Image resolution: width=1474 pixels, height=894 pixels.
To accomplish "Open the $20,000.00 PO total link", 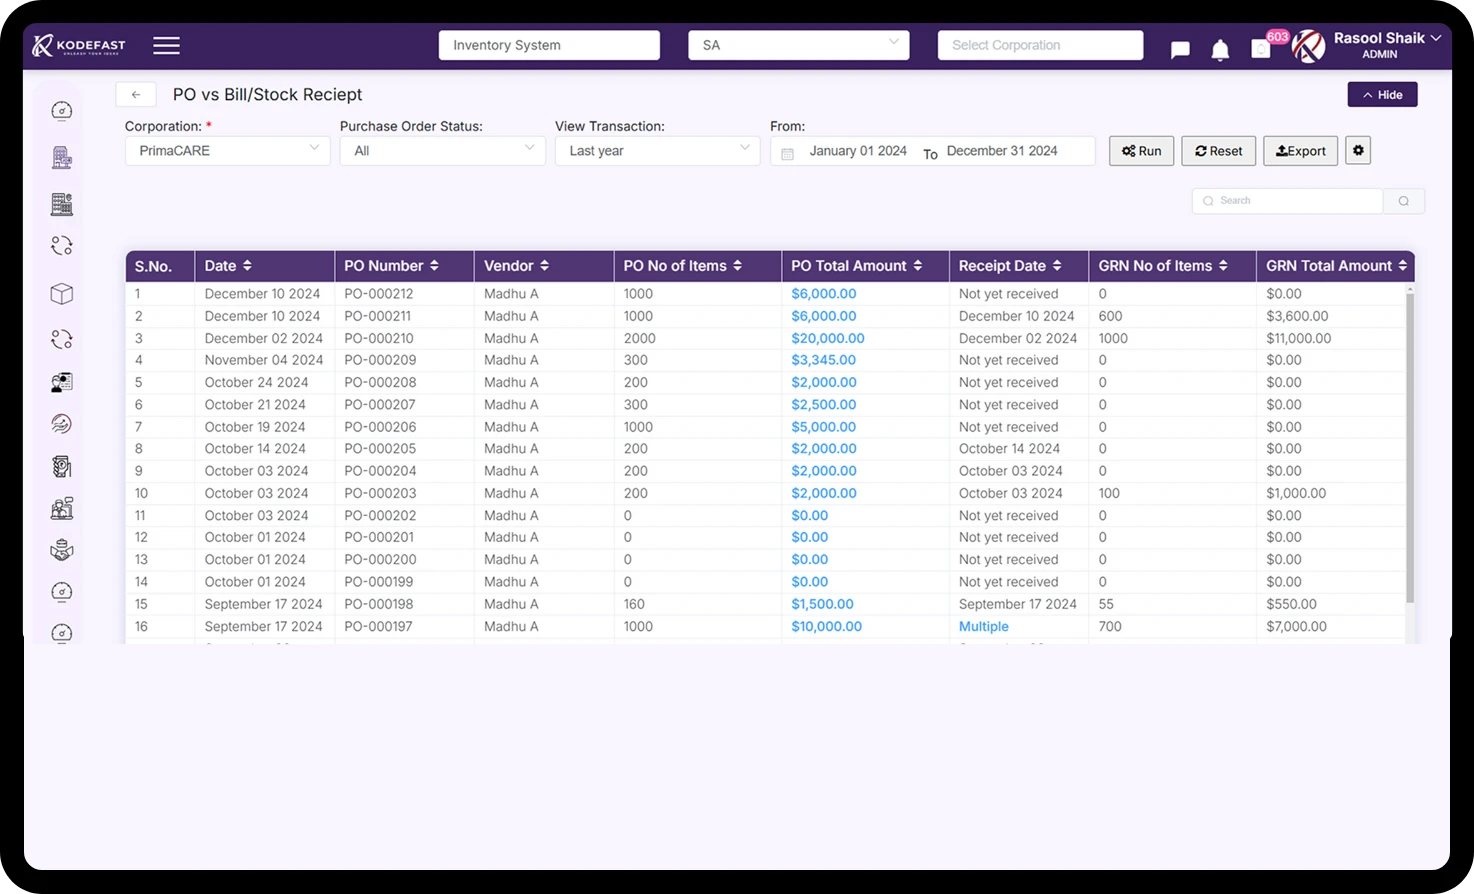I will [x=828, y=339].
